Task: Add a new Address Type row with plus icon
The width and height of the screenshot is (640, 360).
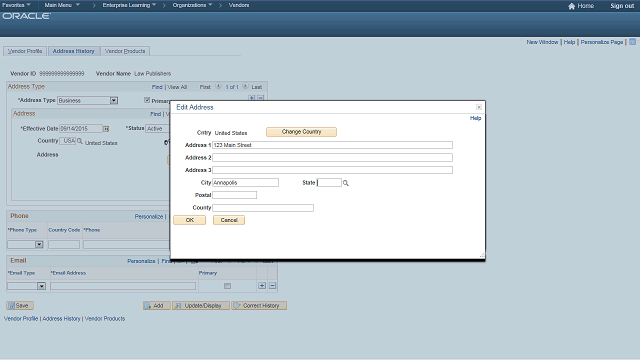Action: tap(252, 98)
